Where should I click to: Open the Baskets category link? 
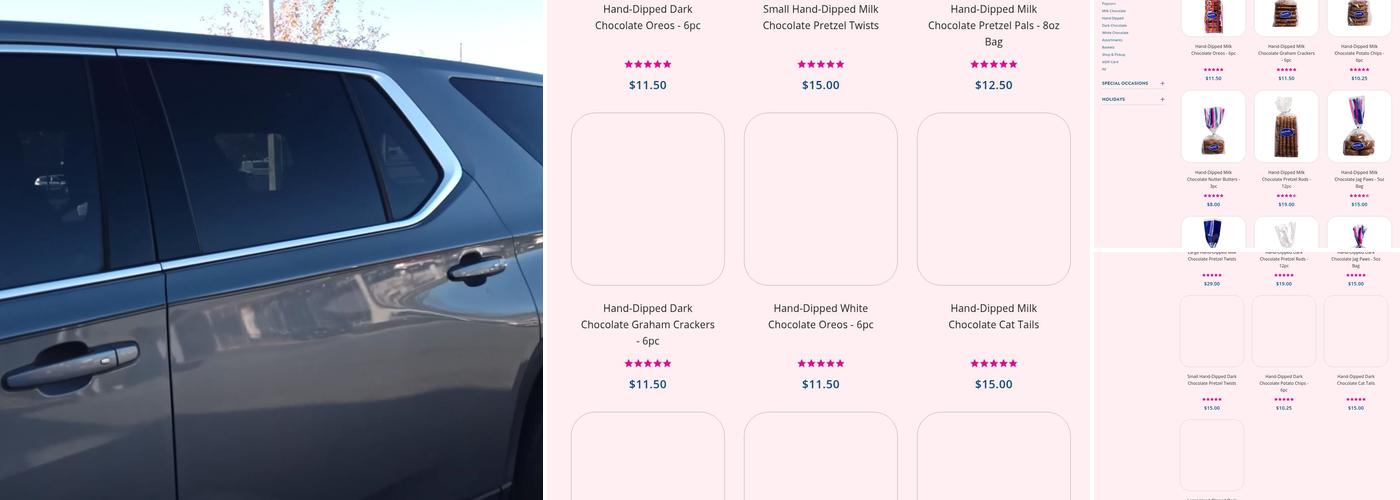point(1108,47)
